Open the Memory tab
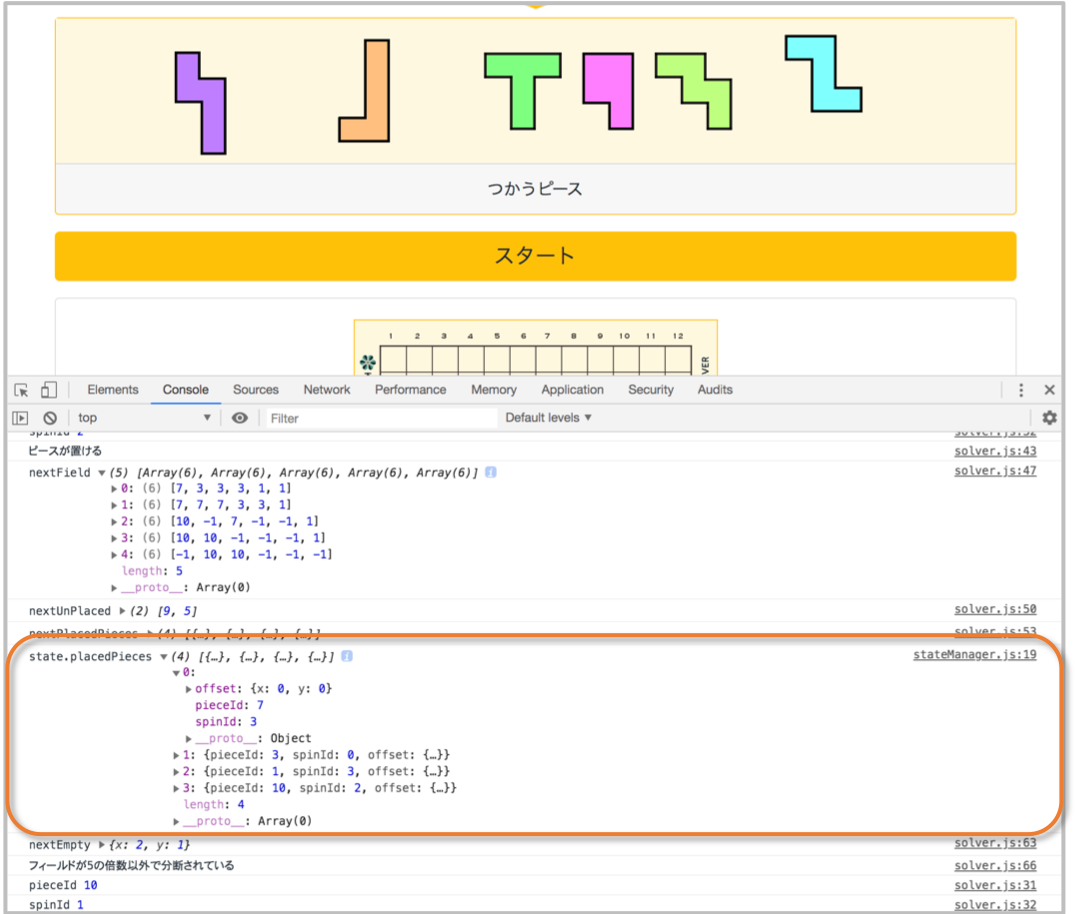 tap(494, 389)
